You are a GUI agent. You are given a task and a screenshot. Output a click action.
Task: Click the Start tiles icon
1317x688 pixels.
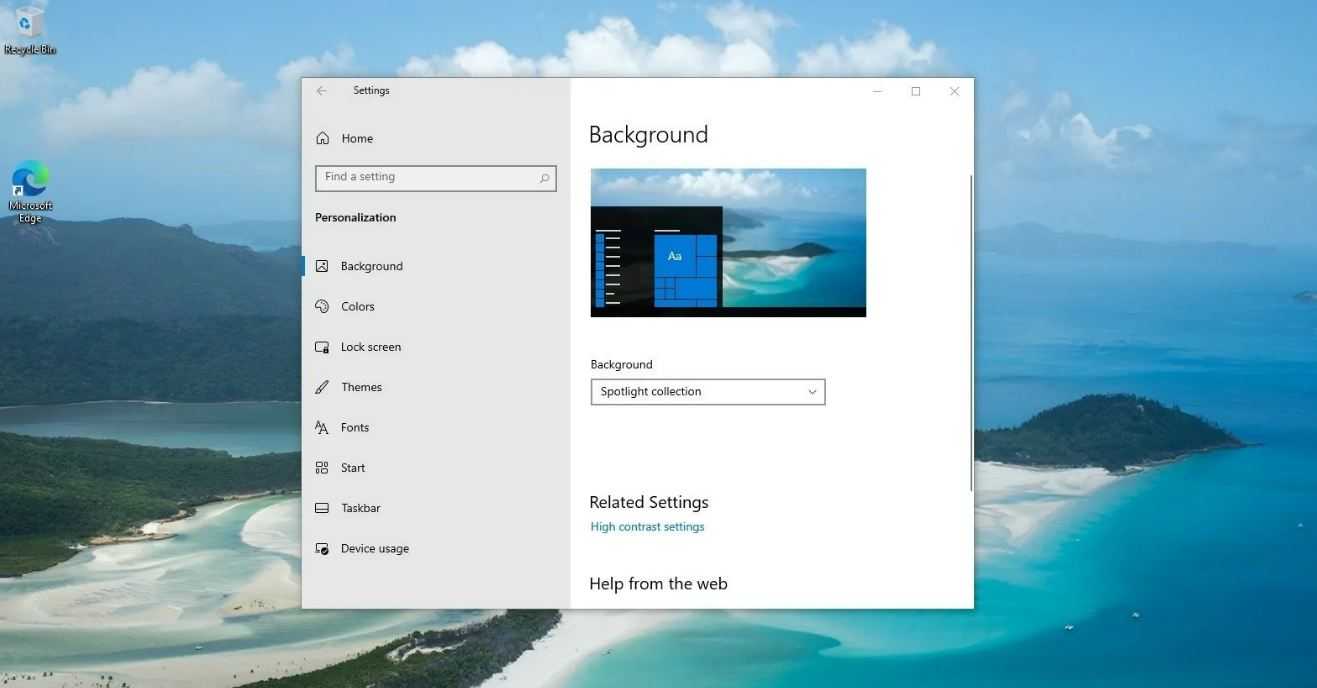click(322, 468)
